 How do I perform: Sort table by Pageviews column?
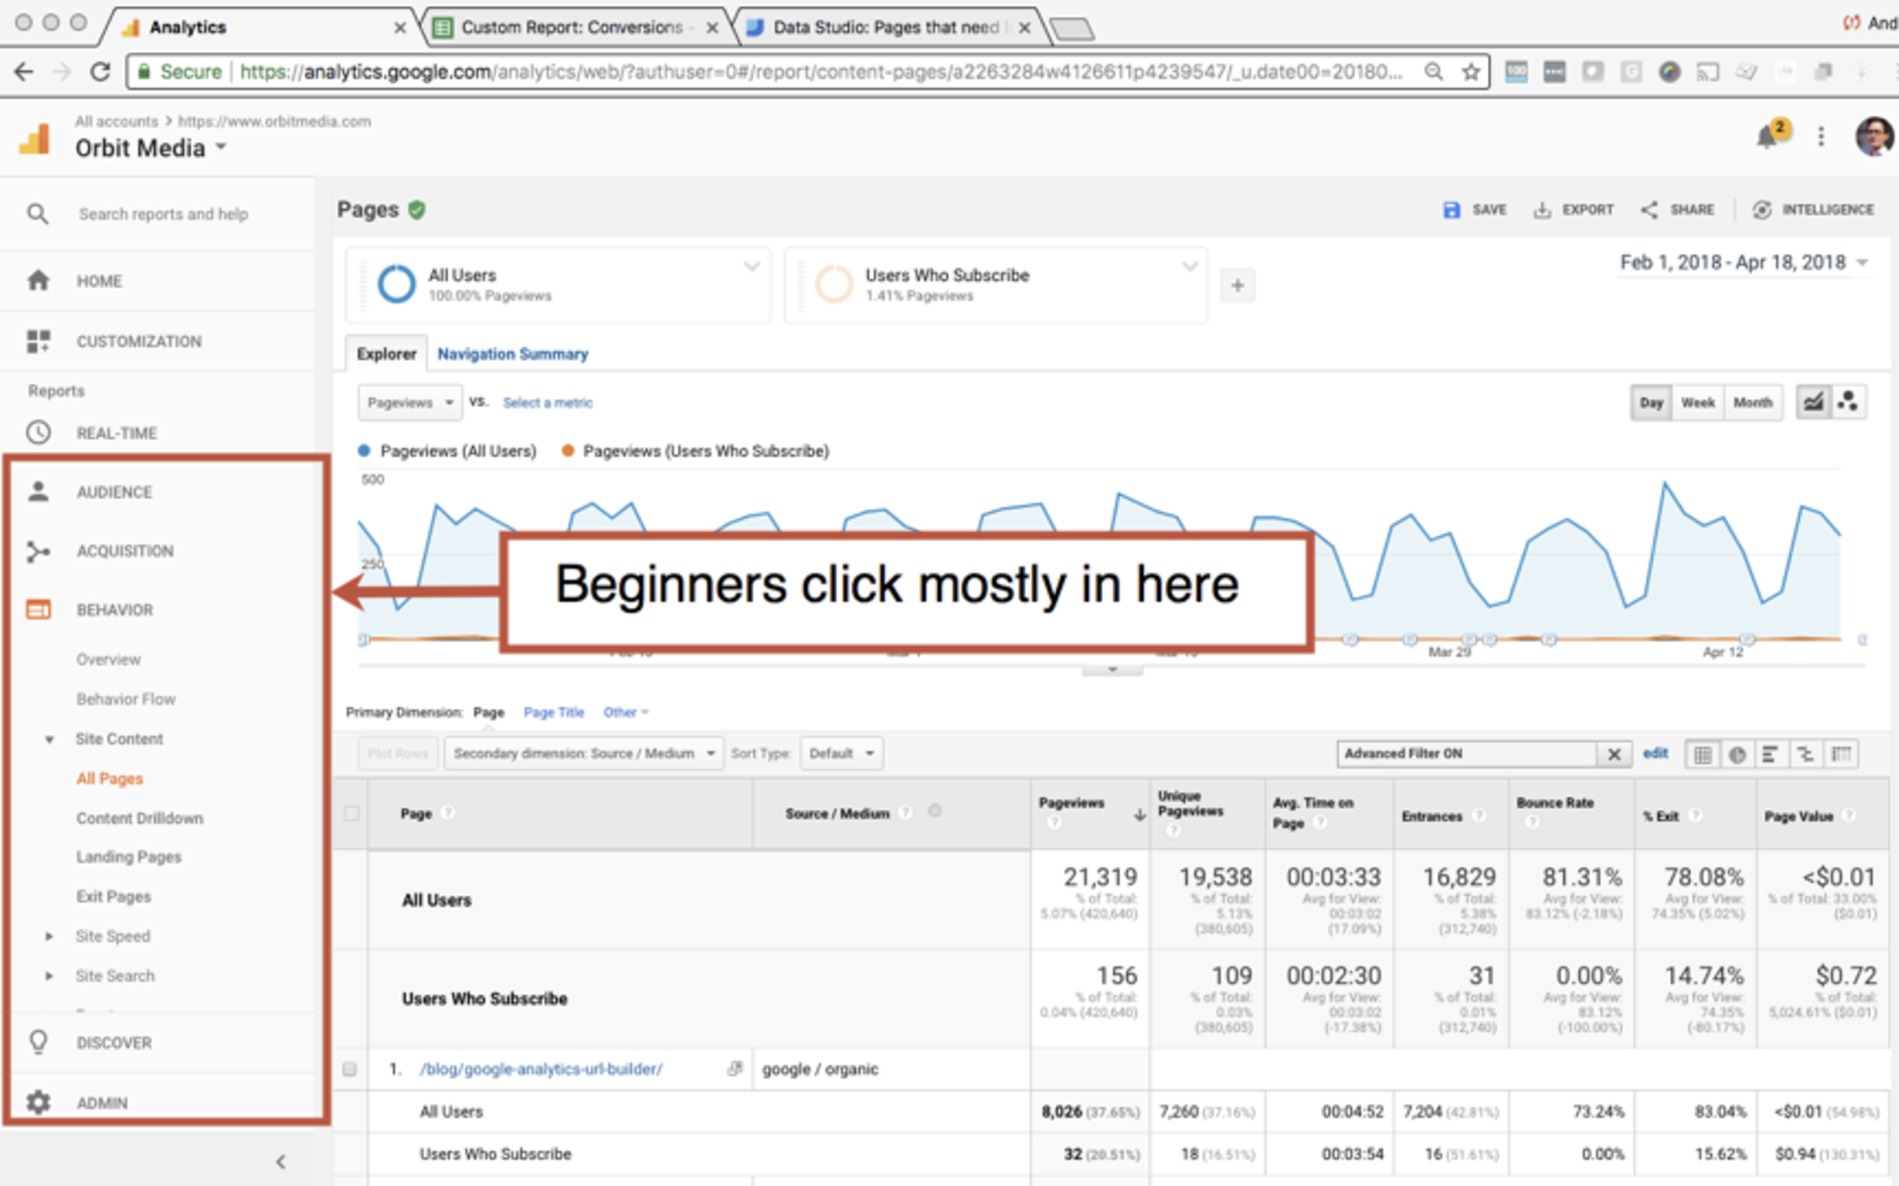coord(1071,803)
